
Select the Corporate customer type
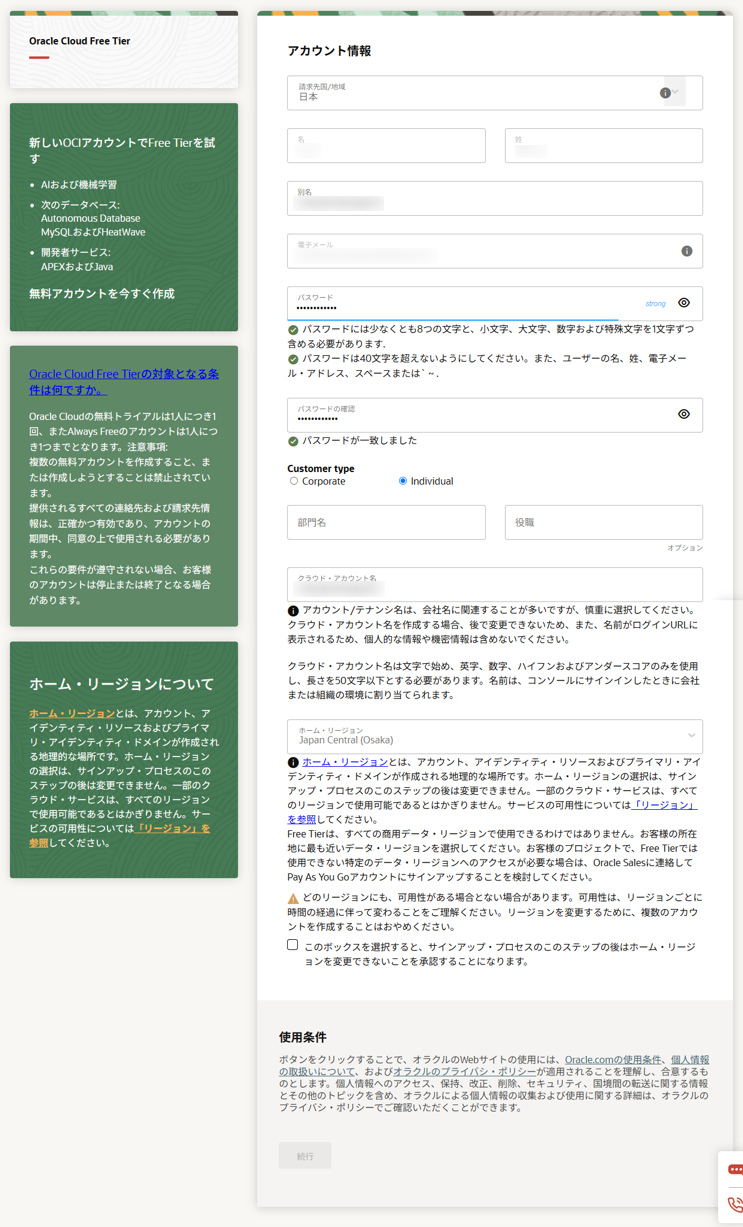tap(294, 481)
